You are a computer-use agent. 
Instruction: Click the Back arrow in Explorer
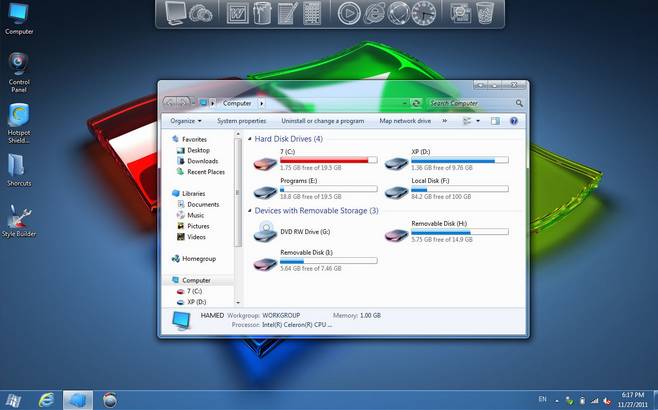pos(170,103)
